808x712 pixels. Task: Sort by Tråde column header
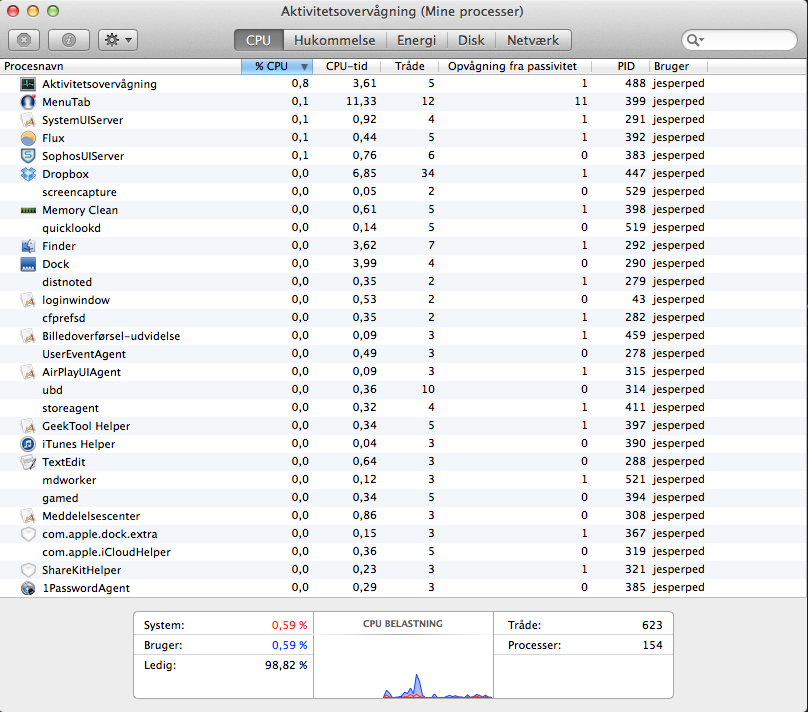410,66
